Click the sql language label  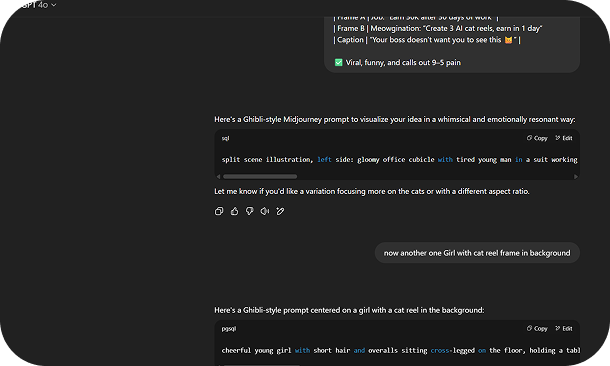pos(225,138)
